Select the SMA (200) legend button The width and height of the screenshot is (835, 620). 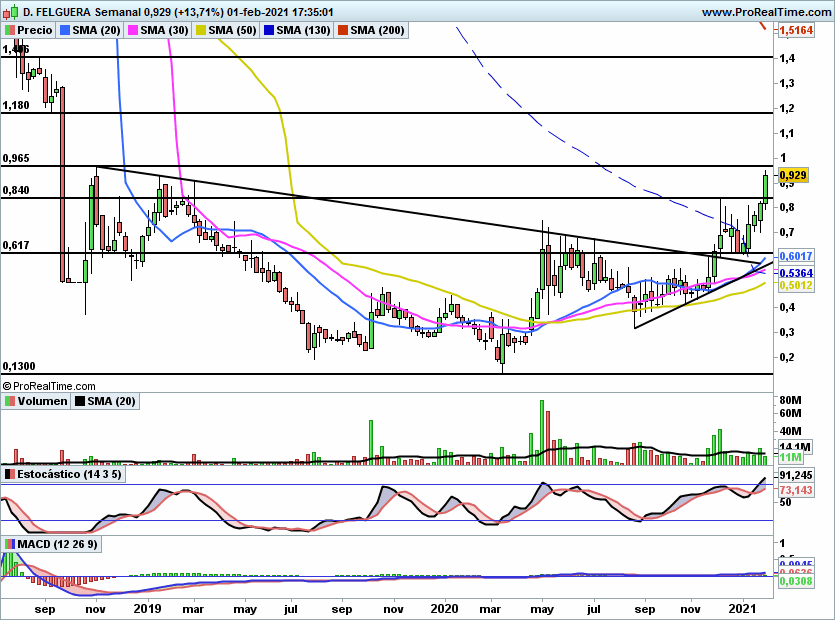tap(371, 30)
